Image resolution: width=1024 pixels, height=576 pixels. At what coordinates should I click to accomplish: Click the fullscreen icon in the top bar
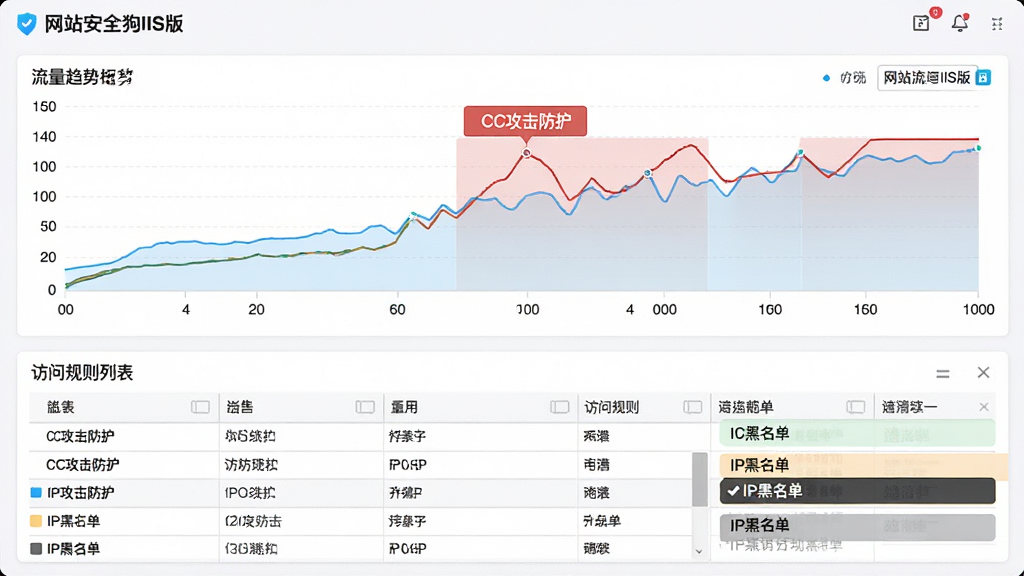click(997, 24)
